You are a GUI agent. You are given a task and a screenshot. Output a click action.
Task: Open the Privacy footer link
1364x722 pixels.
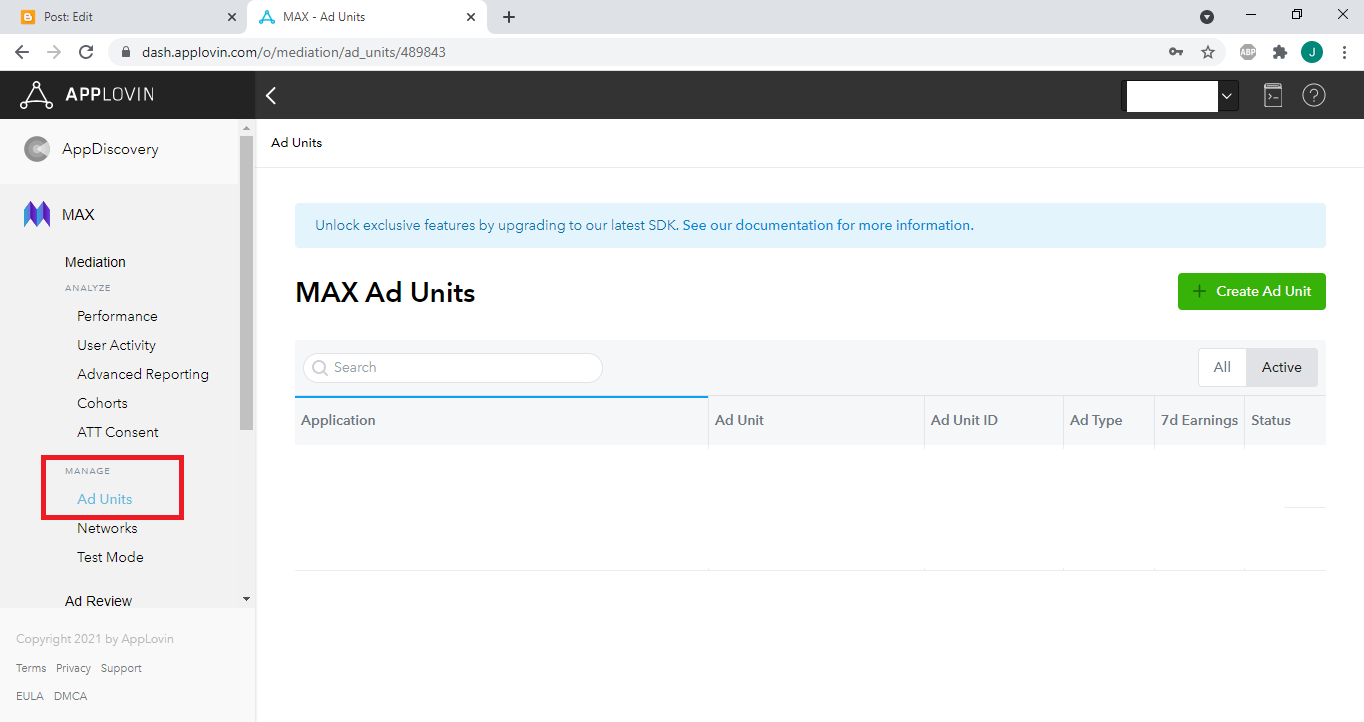73,668
